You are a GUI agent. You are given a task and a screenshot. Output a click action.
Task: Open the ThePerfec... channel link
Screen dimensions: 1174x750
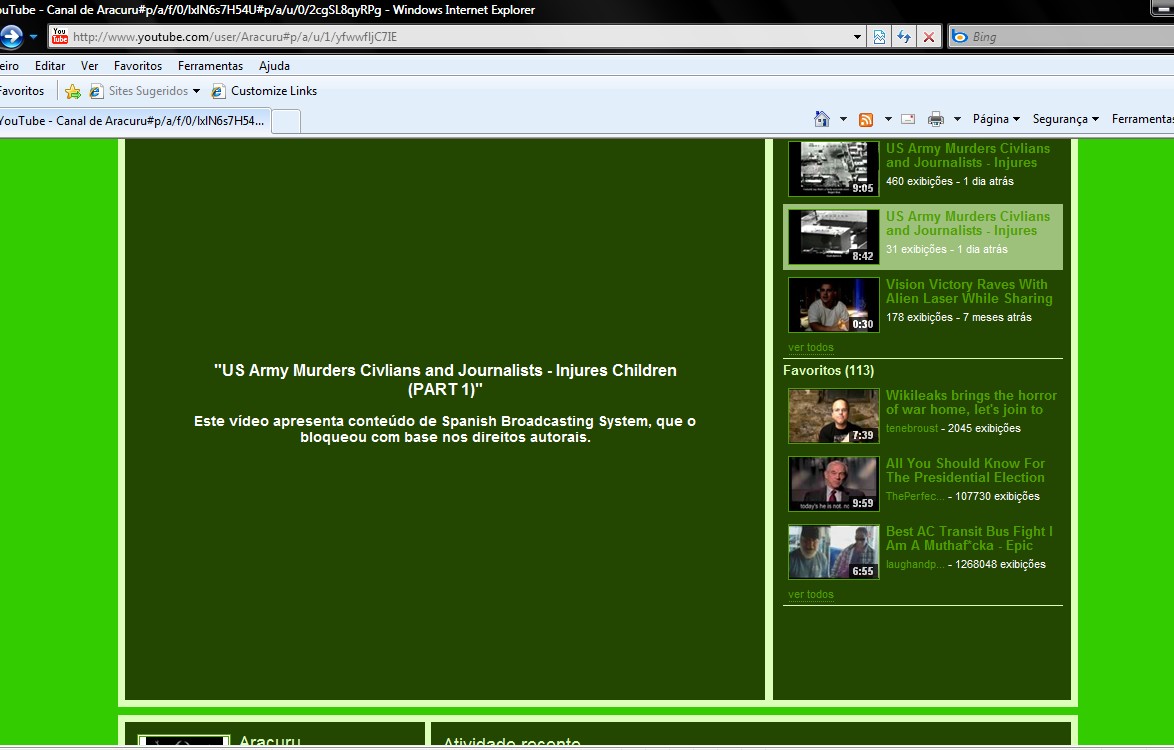coord(915,496)
